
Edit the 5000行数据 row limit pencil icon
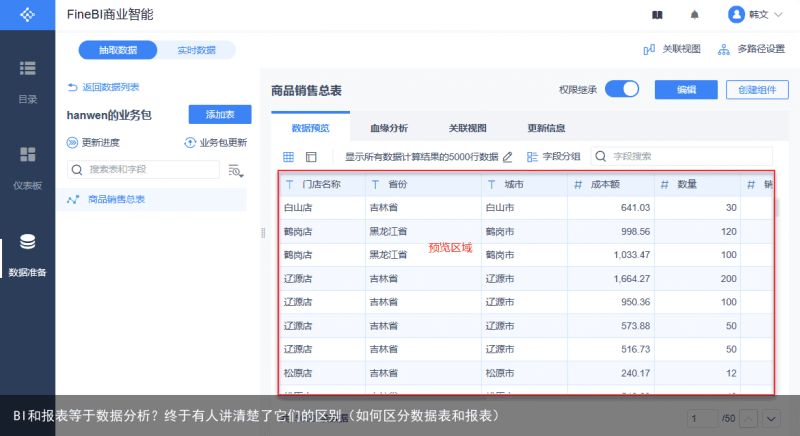(x=507, y=157)
